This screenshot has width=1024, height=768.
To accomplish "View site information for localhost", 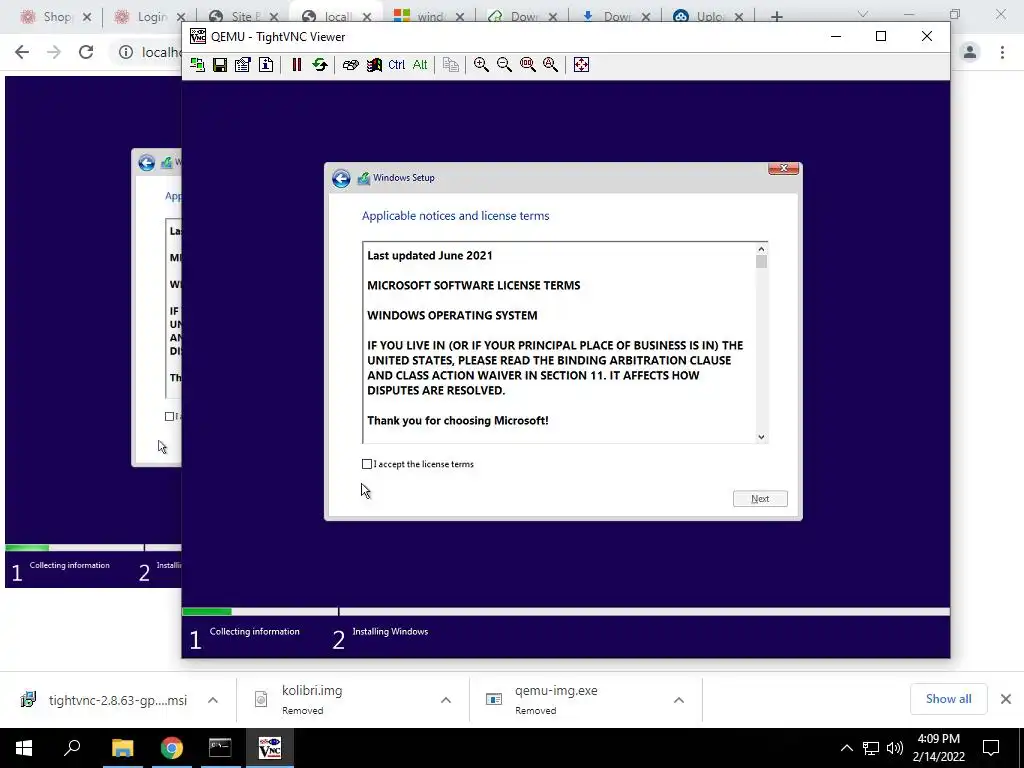I will [126, 52].
